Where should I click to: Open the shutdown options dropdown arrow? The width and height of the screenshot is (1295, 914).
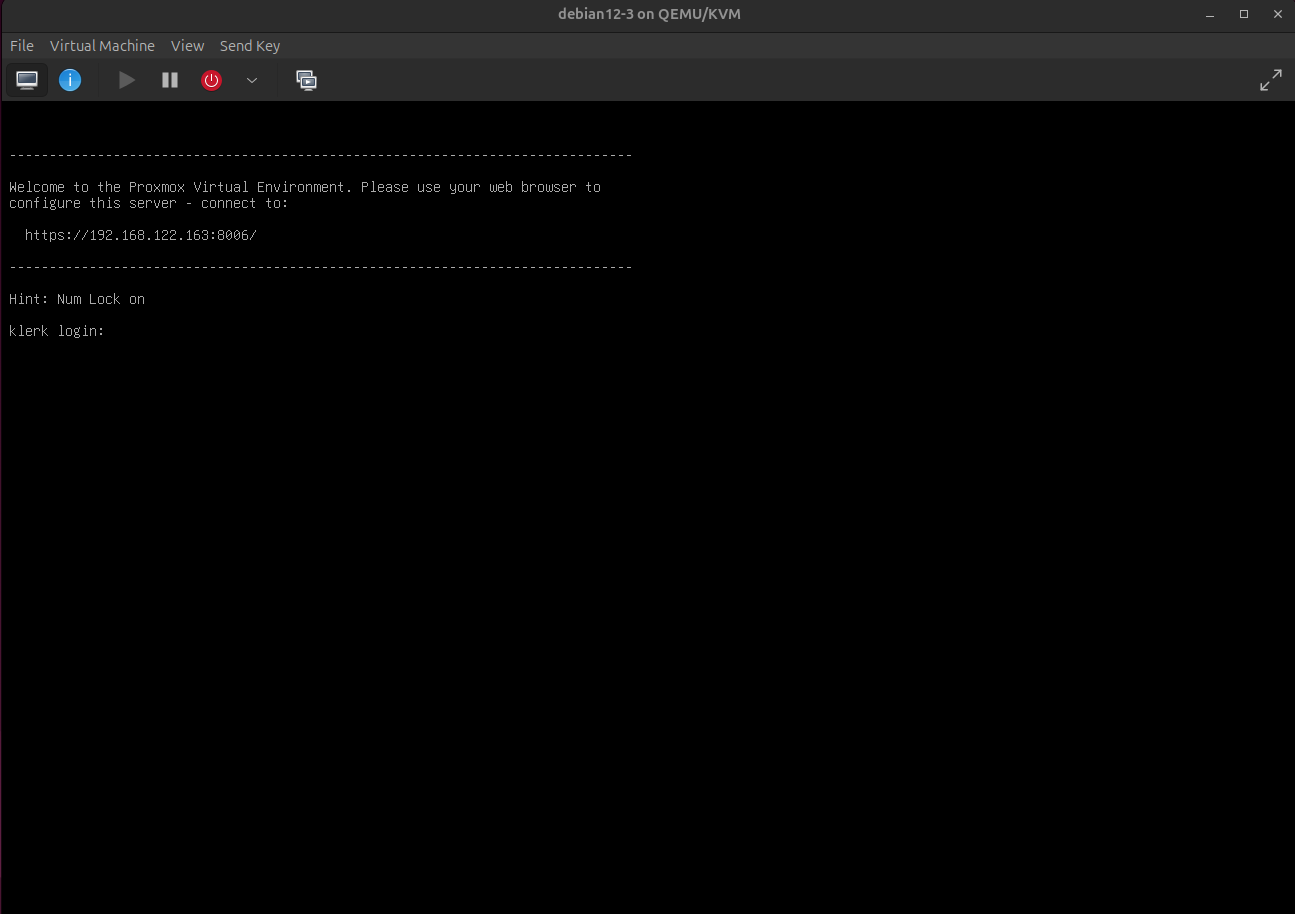coord(251,80)
